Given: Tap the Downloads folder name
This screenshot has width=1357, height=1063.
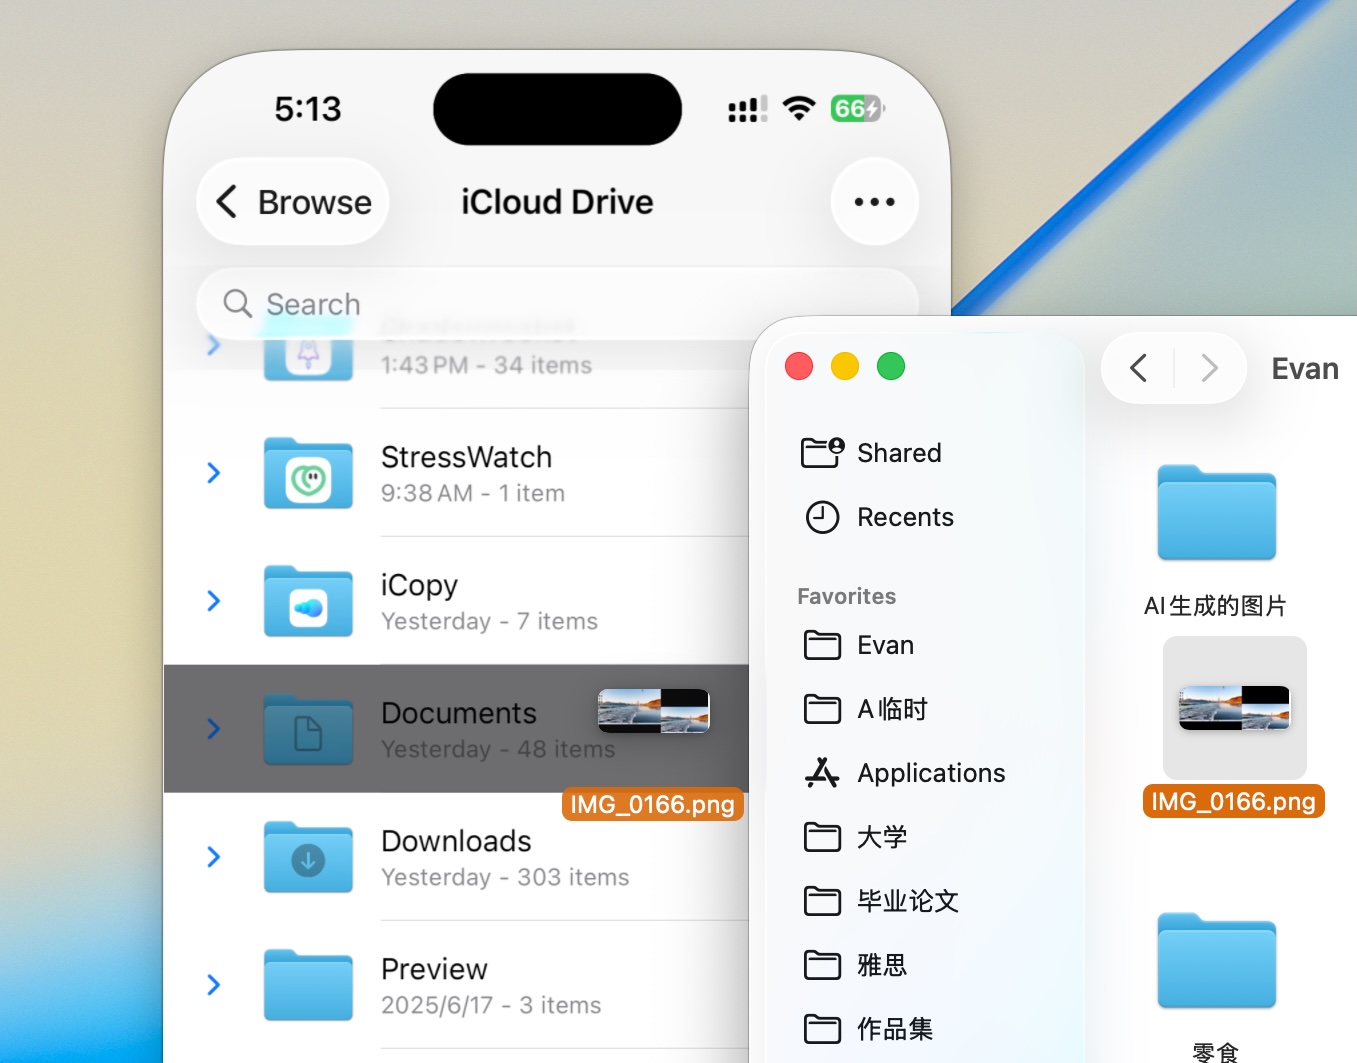Looking at the screenshot, I should point(457,841).
